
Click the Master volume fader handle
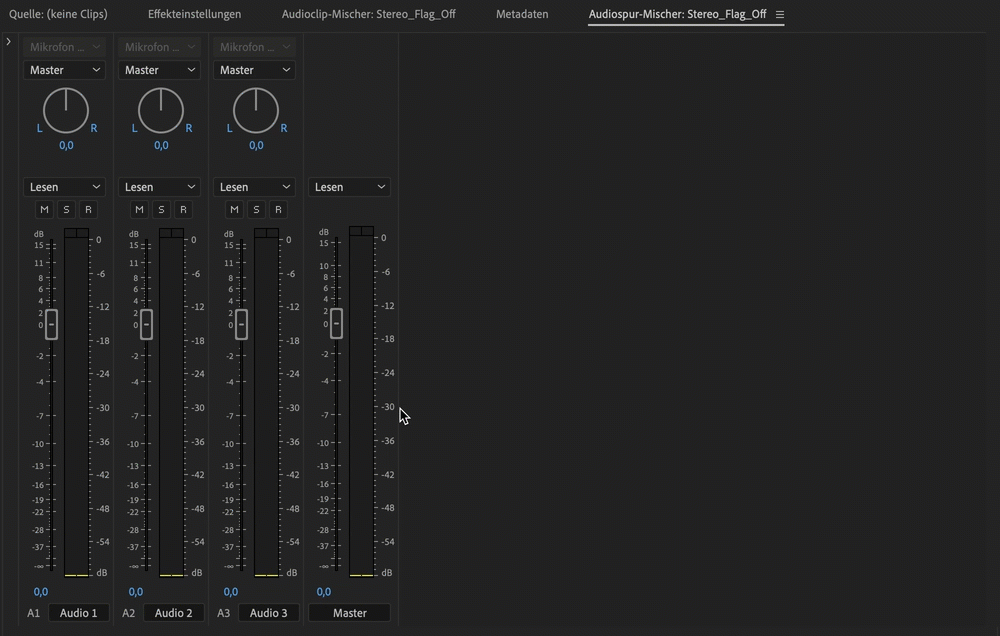[336, 323]
